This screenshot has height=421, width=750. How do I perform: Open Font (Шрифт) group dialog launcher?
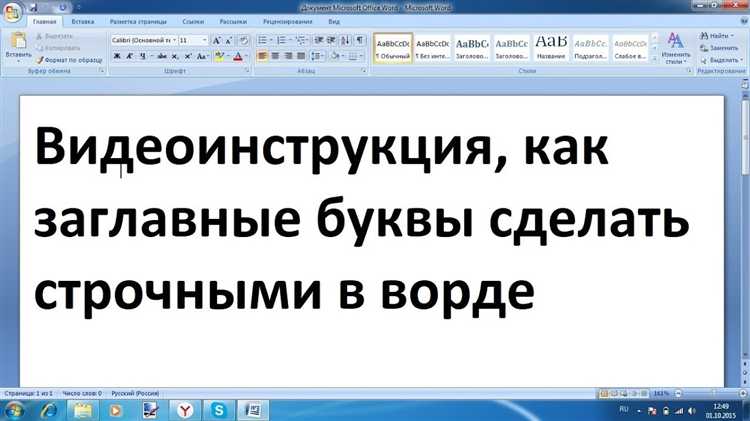click(x=247, y=71)
